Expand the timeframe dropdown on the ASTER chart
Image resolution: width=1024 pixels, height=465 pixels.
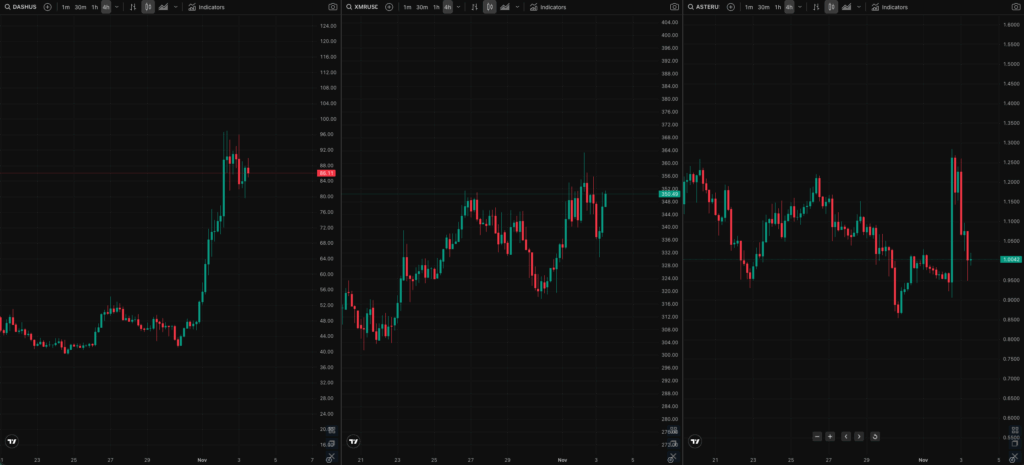(x=800, y=7)
